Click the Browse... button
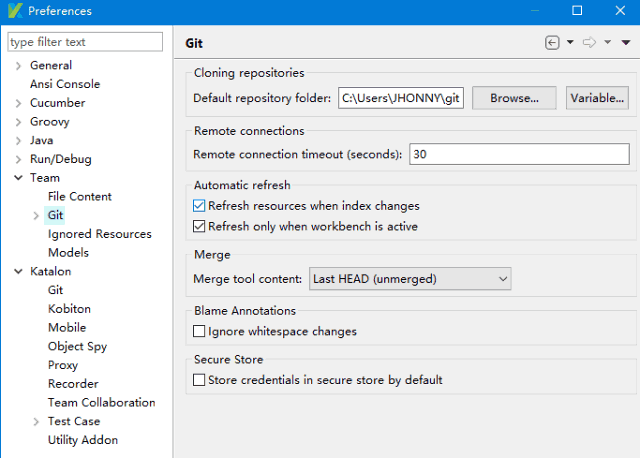Viewport: 640px width, 458px height. tap(514, 98)
